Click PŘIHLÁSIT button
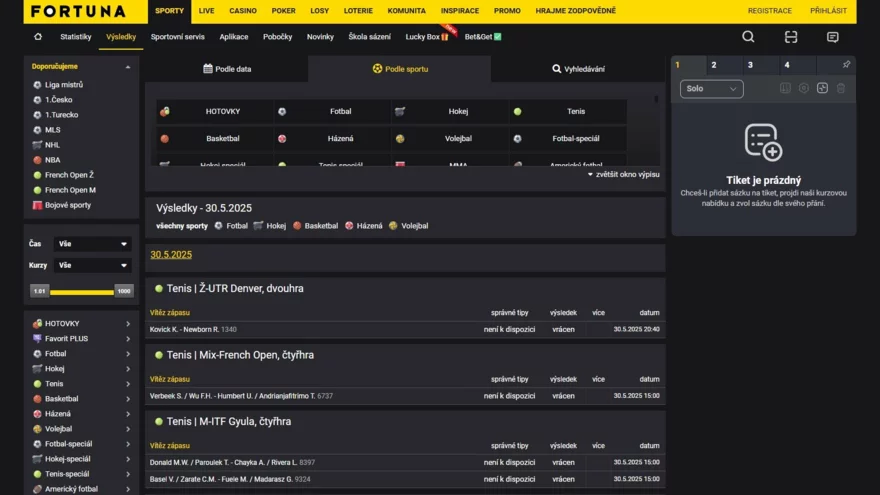The width and height of the screenshot is (880, 495). tap(828, 11)
